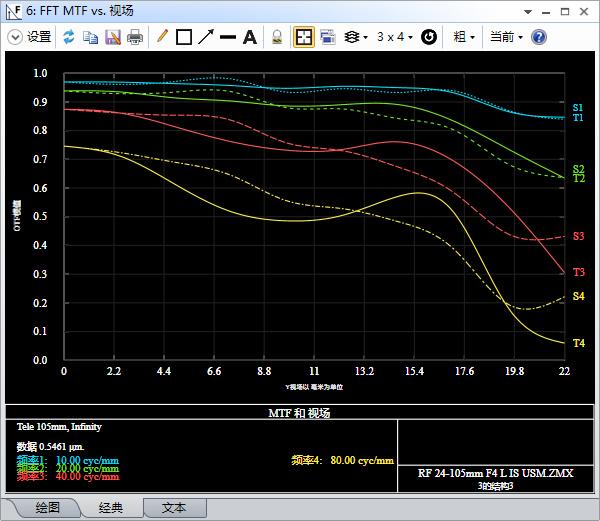Viewport: 600px width, 521px height.
Task: Toggle the window lock icon
Action: coord(277,37)
